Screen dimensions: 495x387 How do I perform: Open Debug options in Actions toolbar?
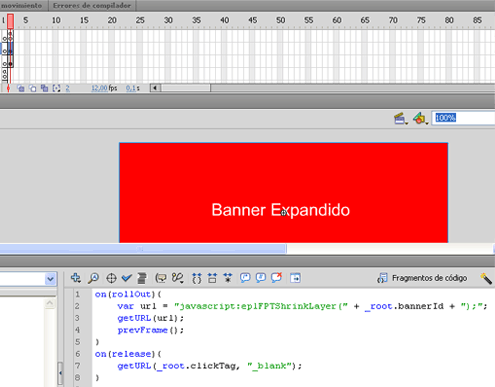178,278
